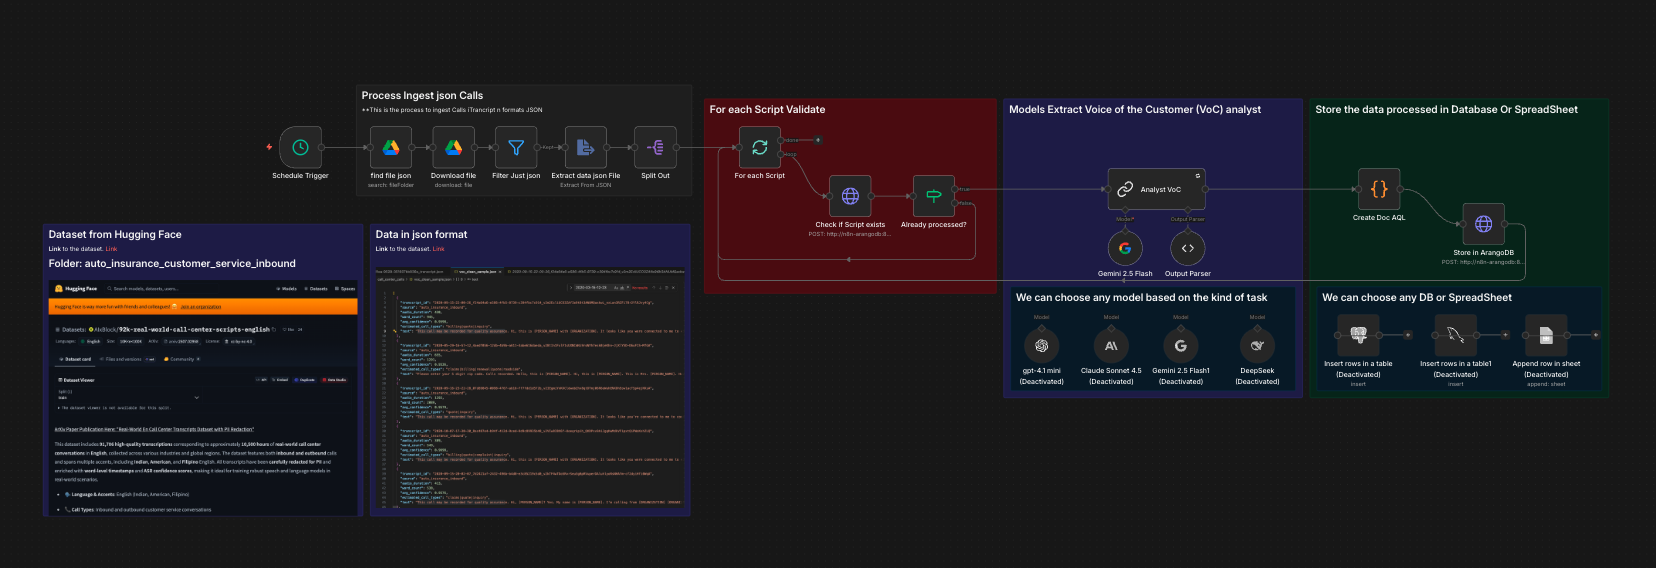Select the Check if Script exists HTTP node
The image size is (1656, 568).
pos(850,196)
